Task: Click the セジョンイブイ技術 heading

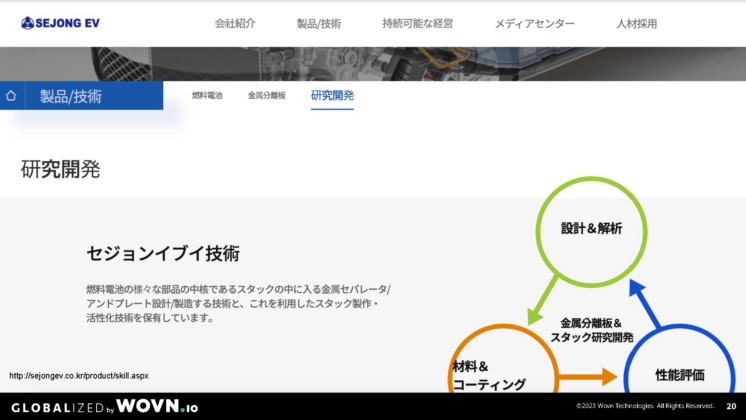Action: 163,253
